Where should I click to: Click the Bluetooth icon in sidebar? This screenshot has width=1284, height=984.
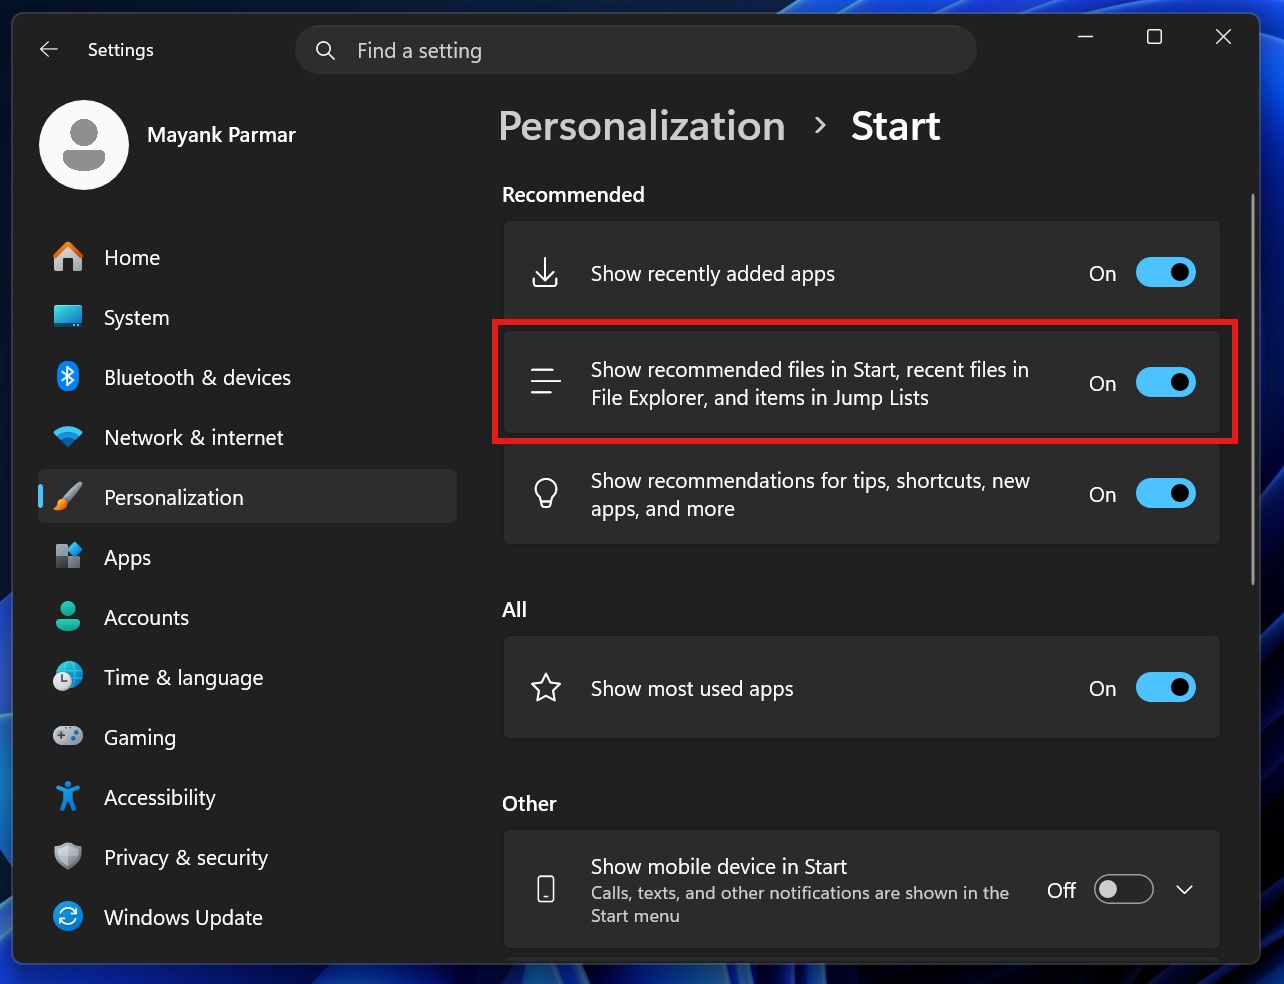click(x=68, y=377)
